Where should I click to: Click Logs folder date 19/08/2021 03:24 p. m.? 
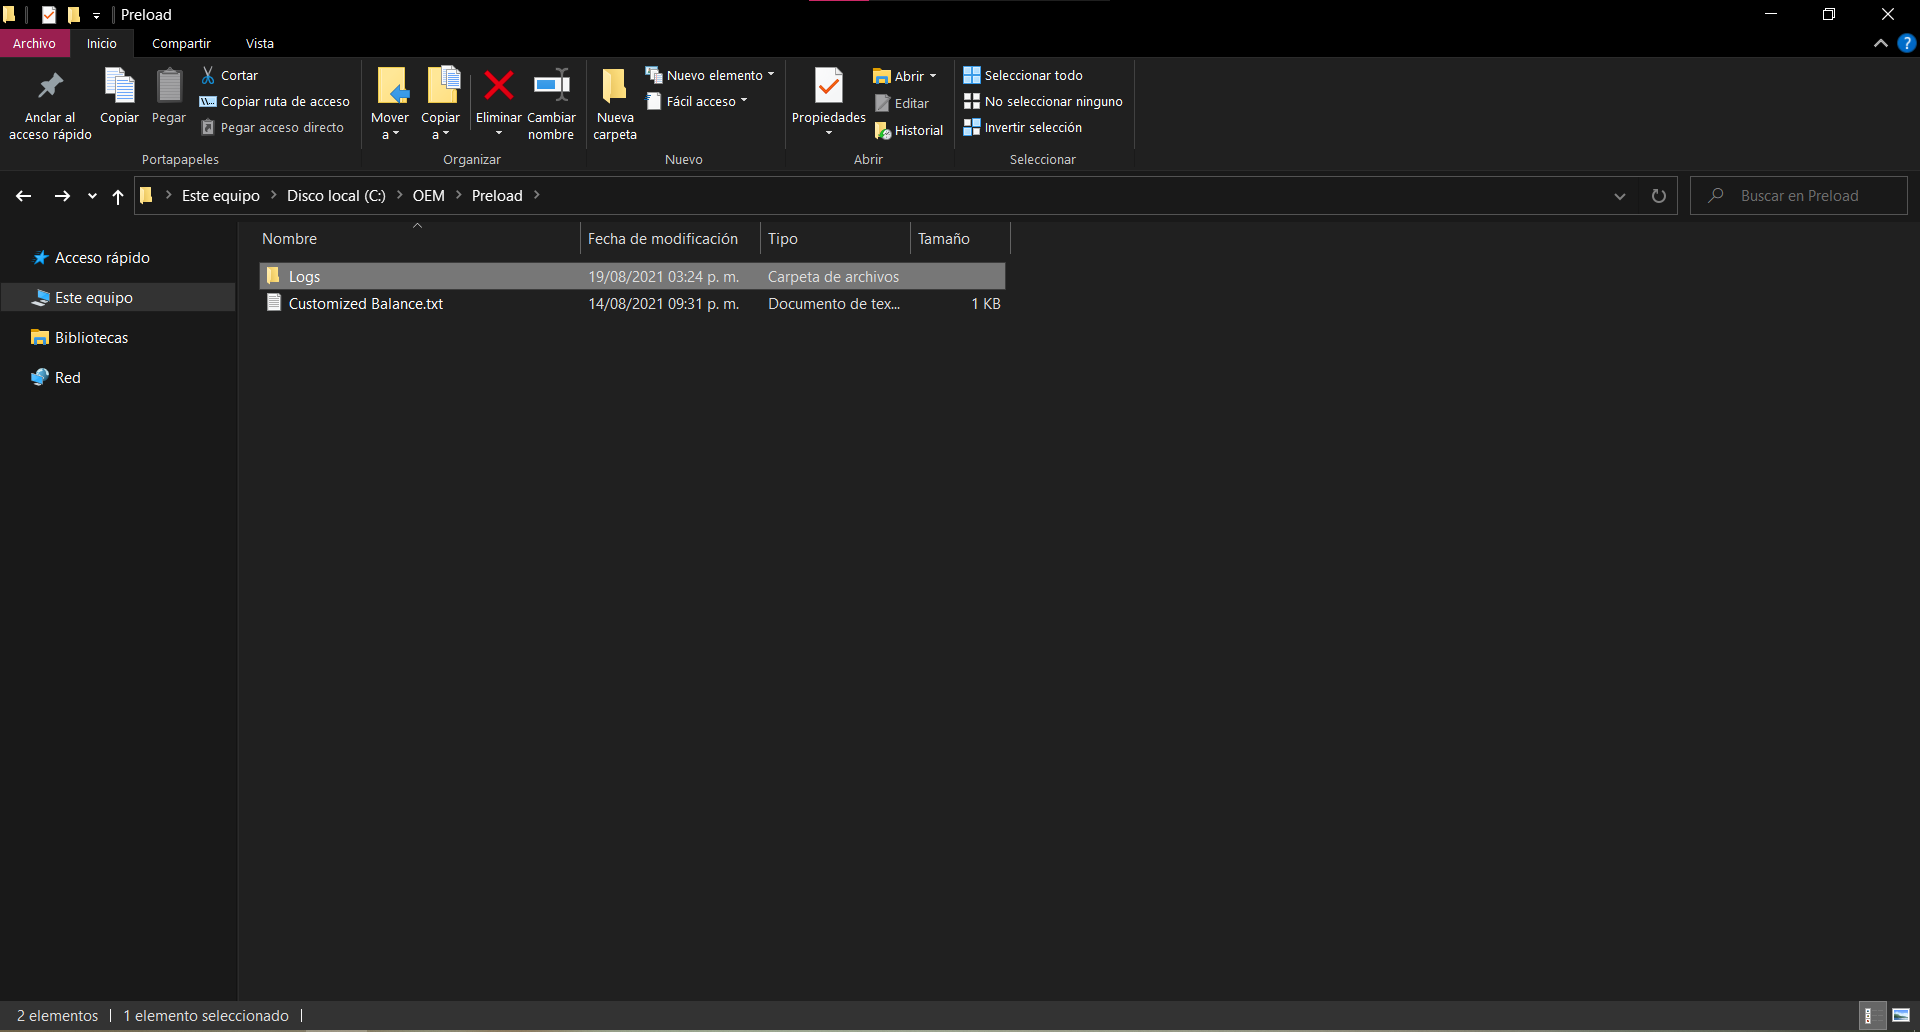(x=663, y=277)
